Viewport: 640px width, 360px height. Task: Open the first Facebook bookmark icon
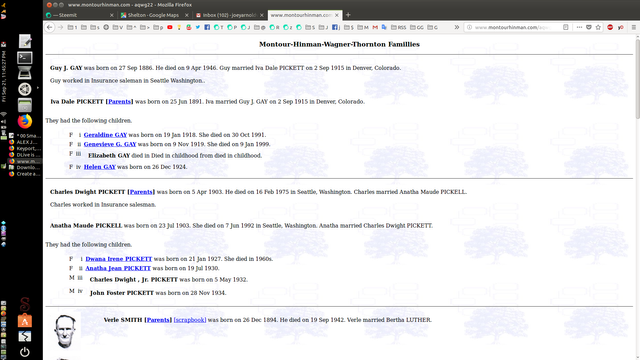(x=207, y=27)
